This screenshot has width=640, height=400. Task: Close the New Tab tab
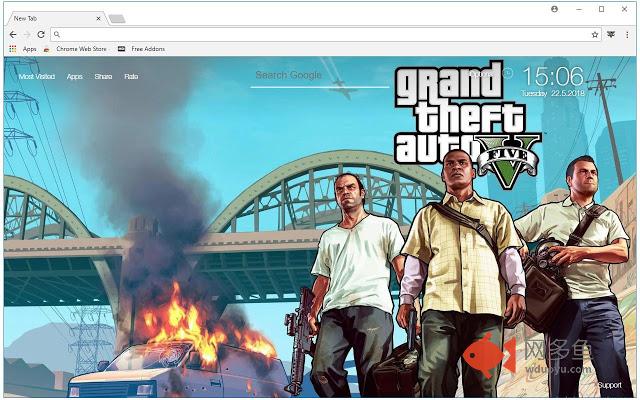[98, 18]
